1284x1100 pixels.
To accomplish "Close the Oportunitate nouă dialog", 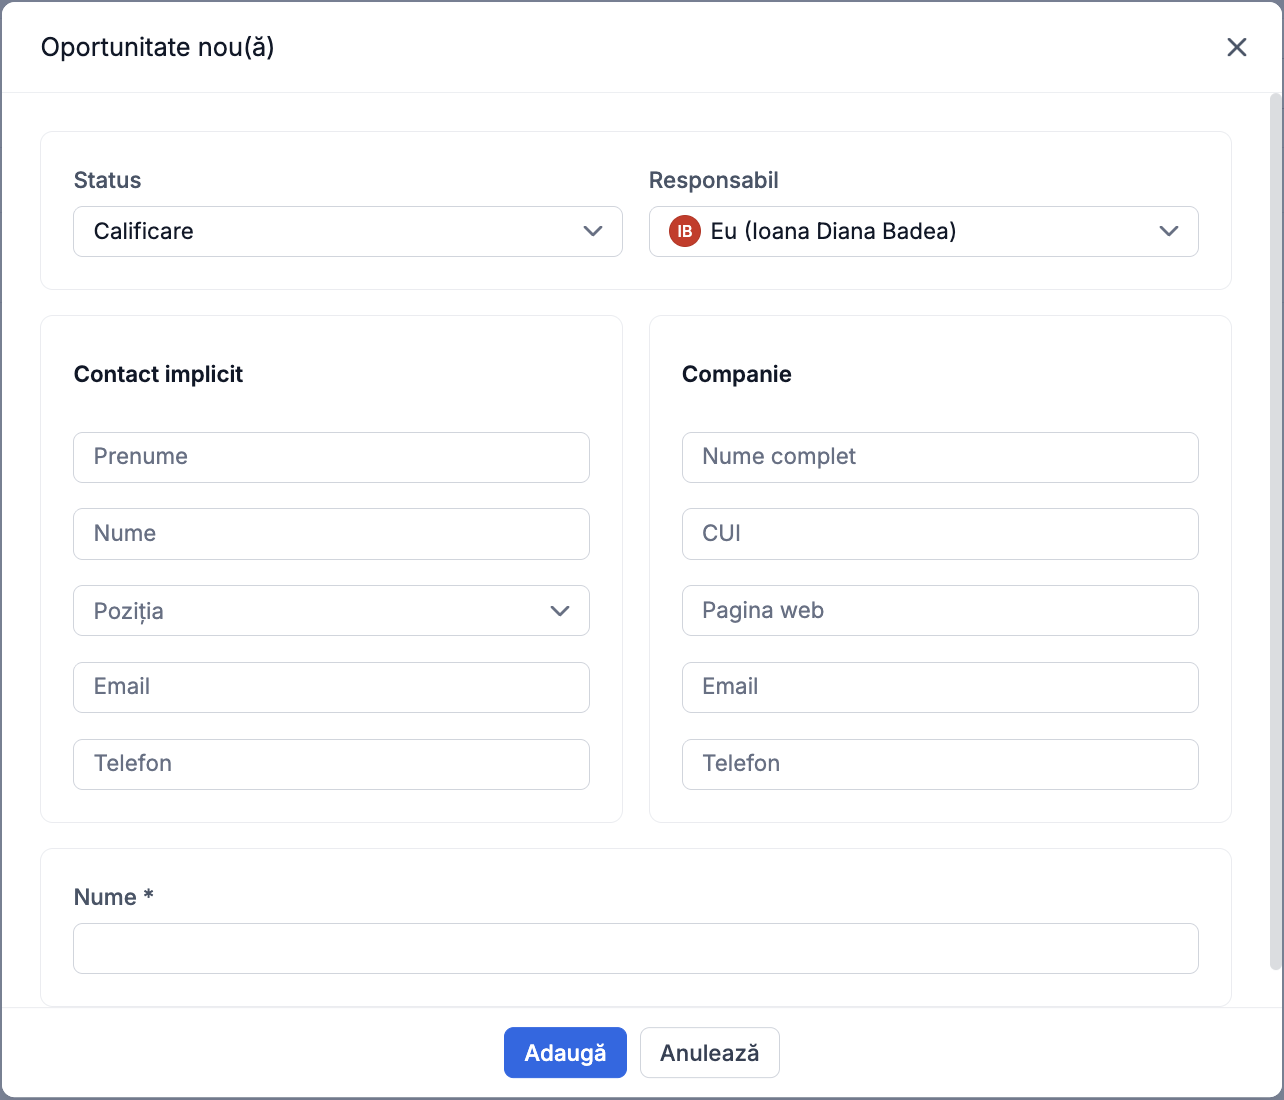I will tap(1237, 47).
